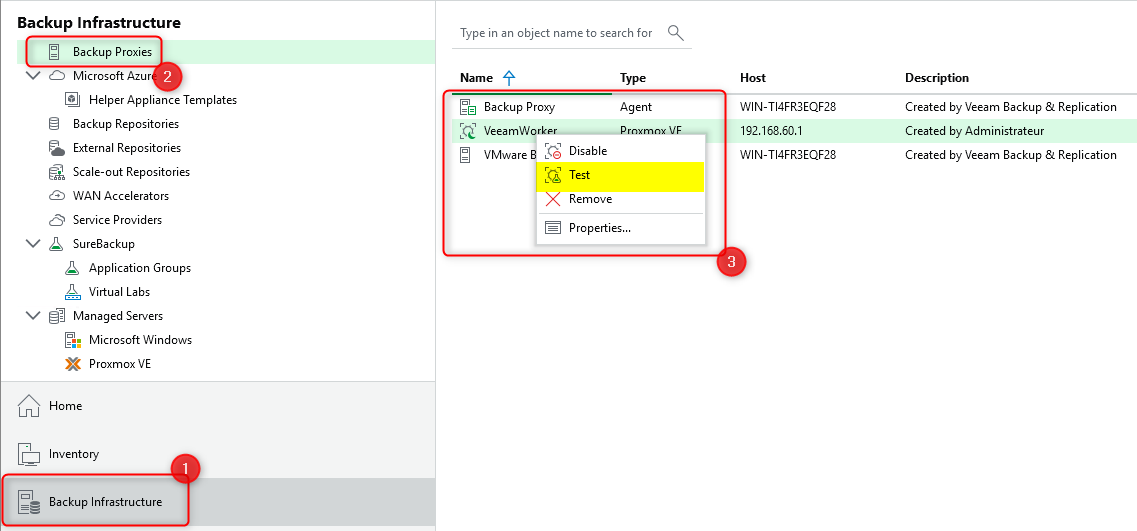Click the Backup Repositories database icon

point(54,124)
